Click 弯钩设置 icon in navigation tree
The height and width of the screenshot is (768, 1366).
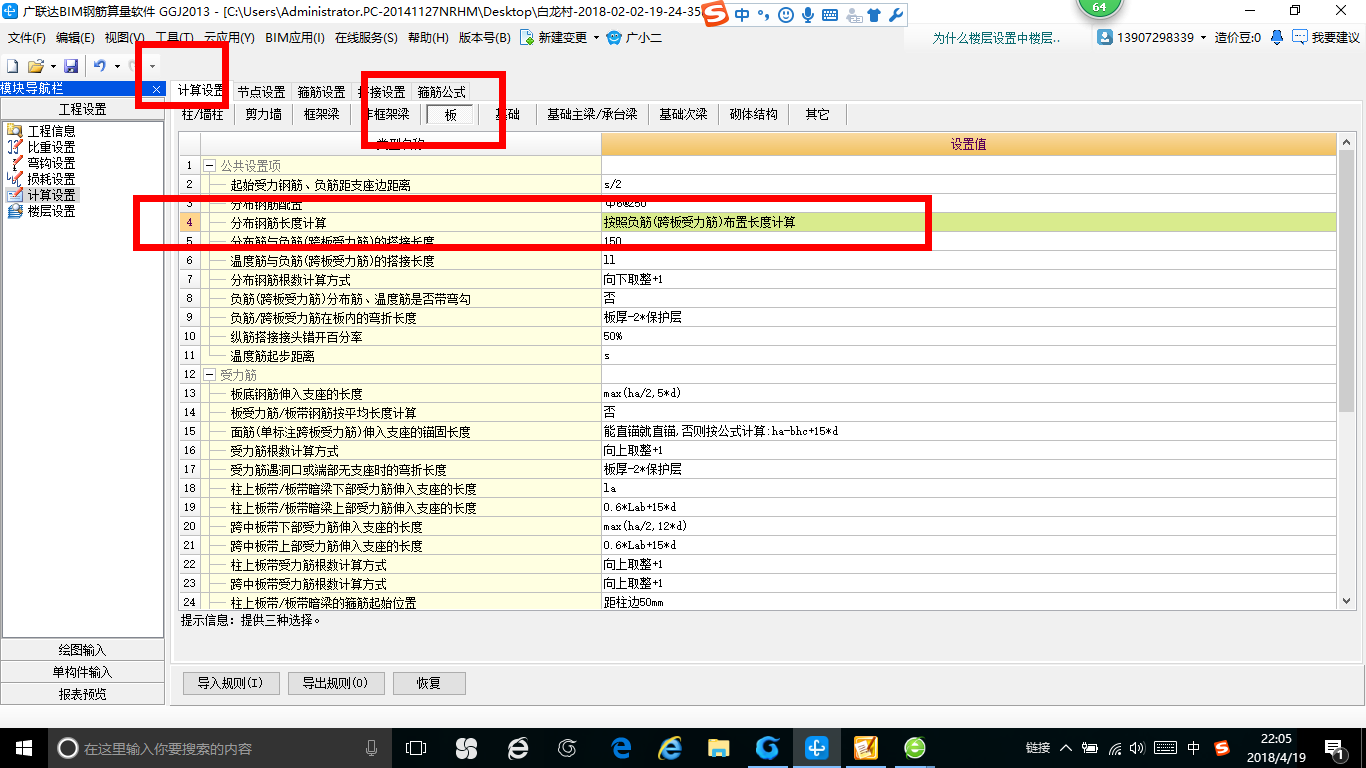pyautogui.click(x=14, y=163)
